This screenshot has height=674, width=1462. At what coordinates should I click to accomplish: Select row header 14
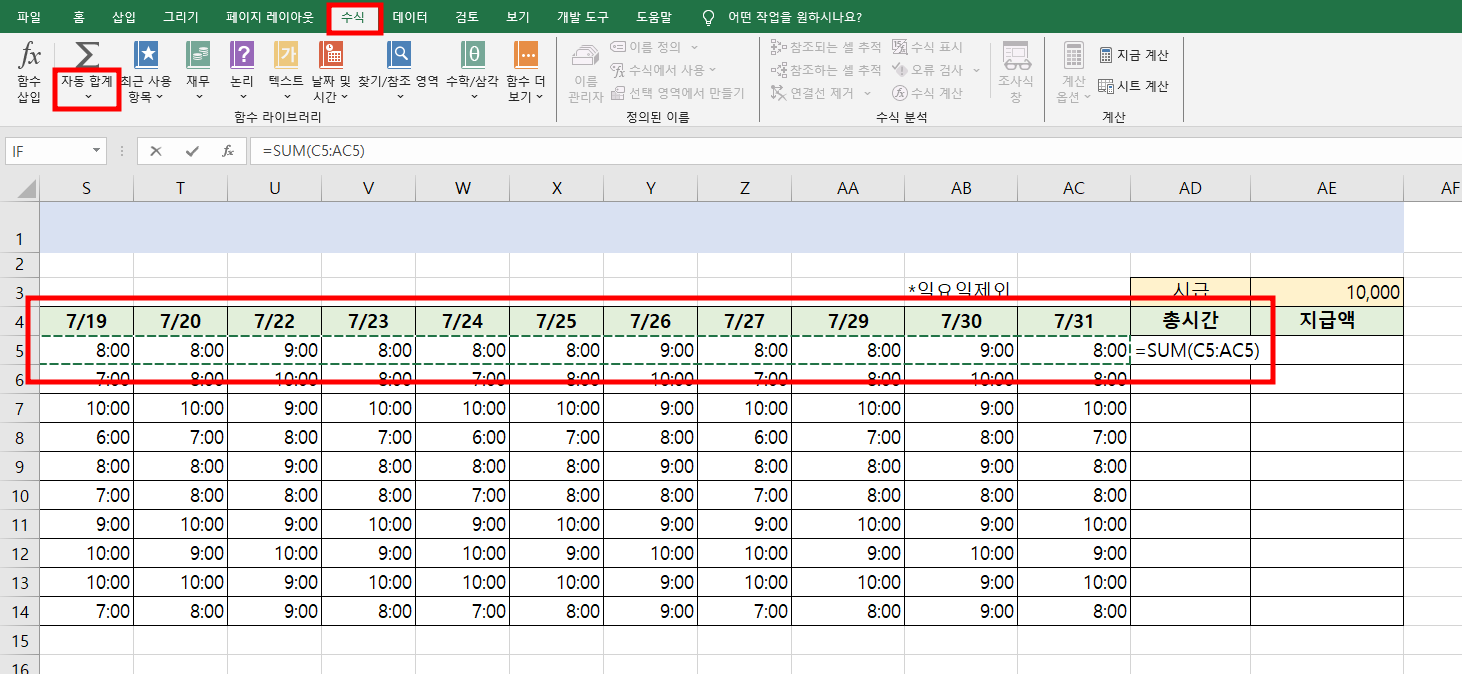pos(20,611)
